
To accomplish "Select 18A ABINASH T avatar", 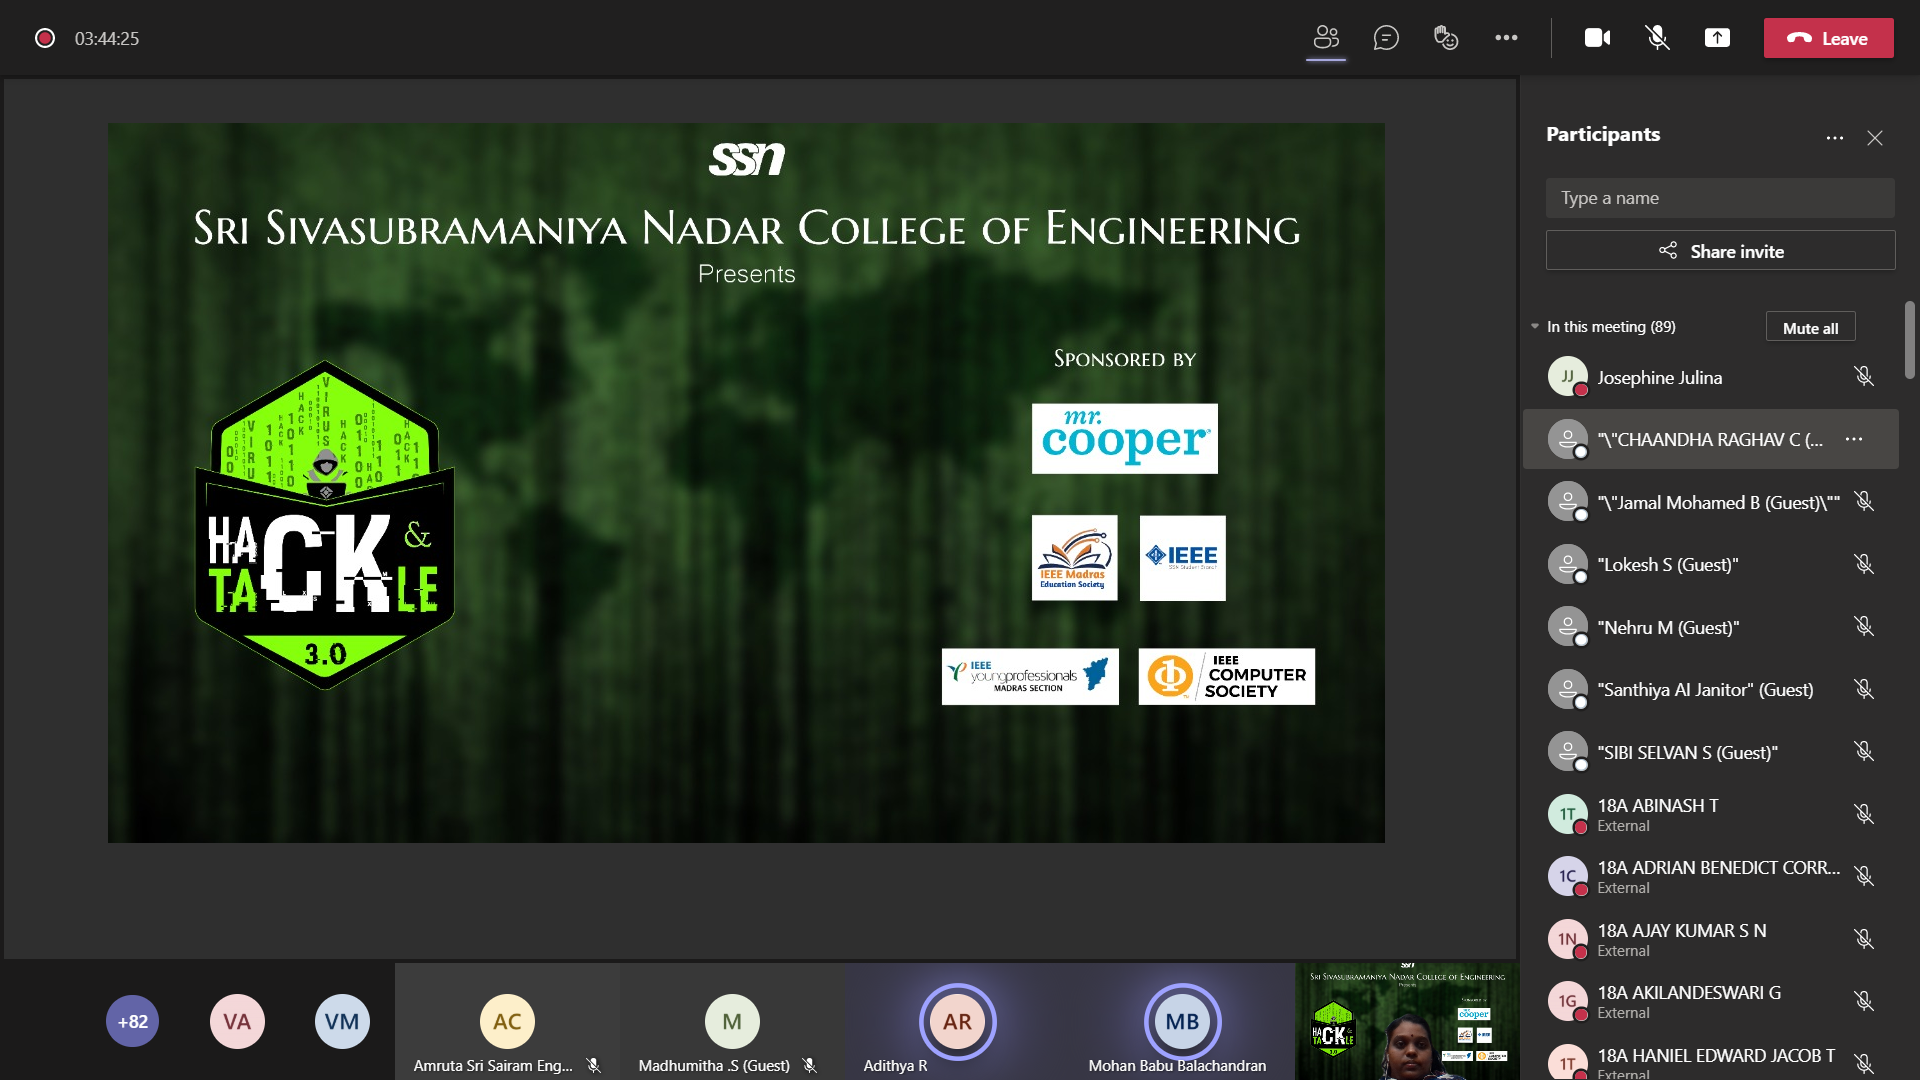I will (1568, 815).
